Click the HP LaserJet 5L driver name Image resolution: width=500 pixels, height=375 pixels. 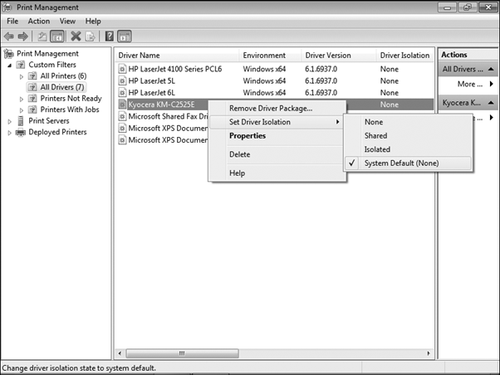pyautogui.click(x=152, y=81)
